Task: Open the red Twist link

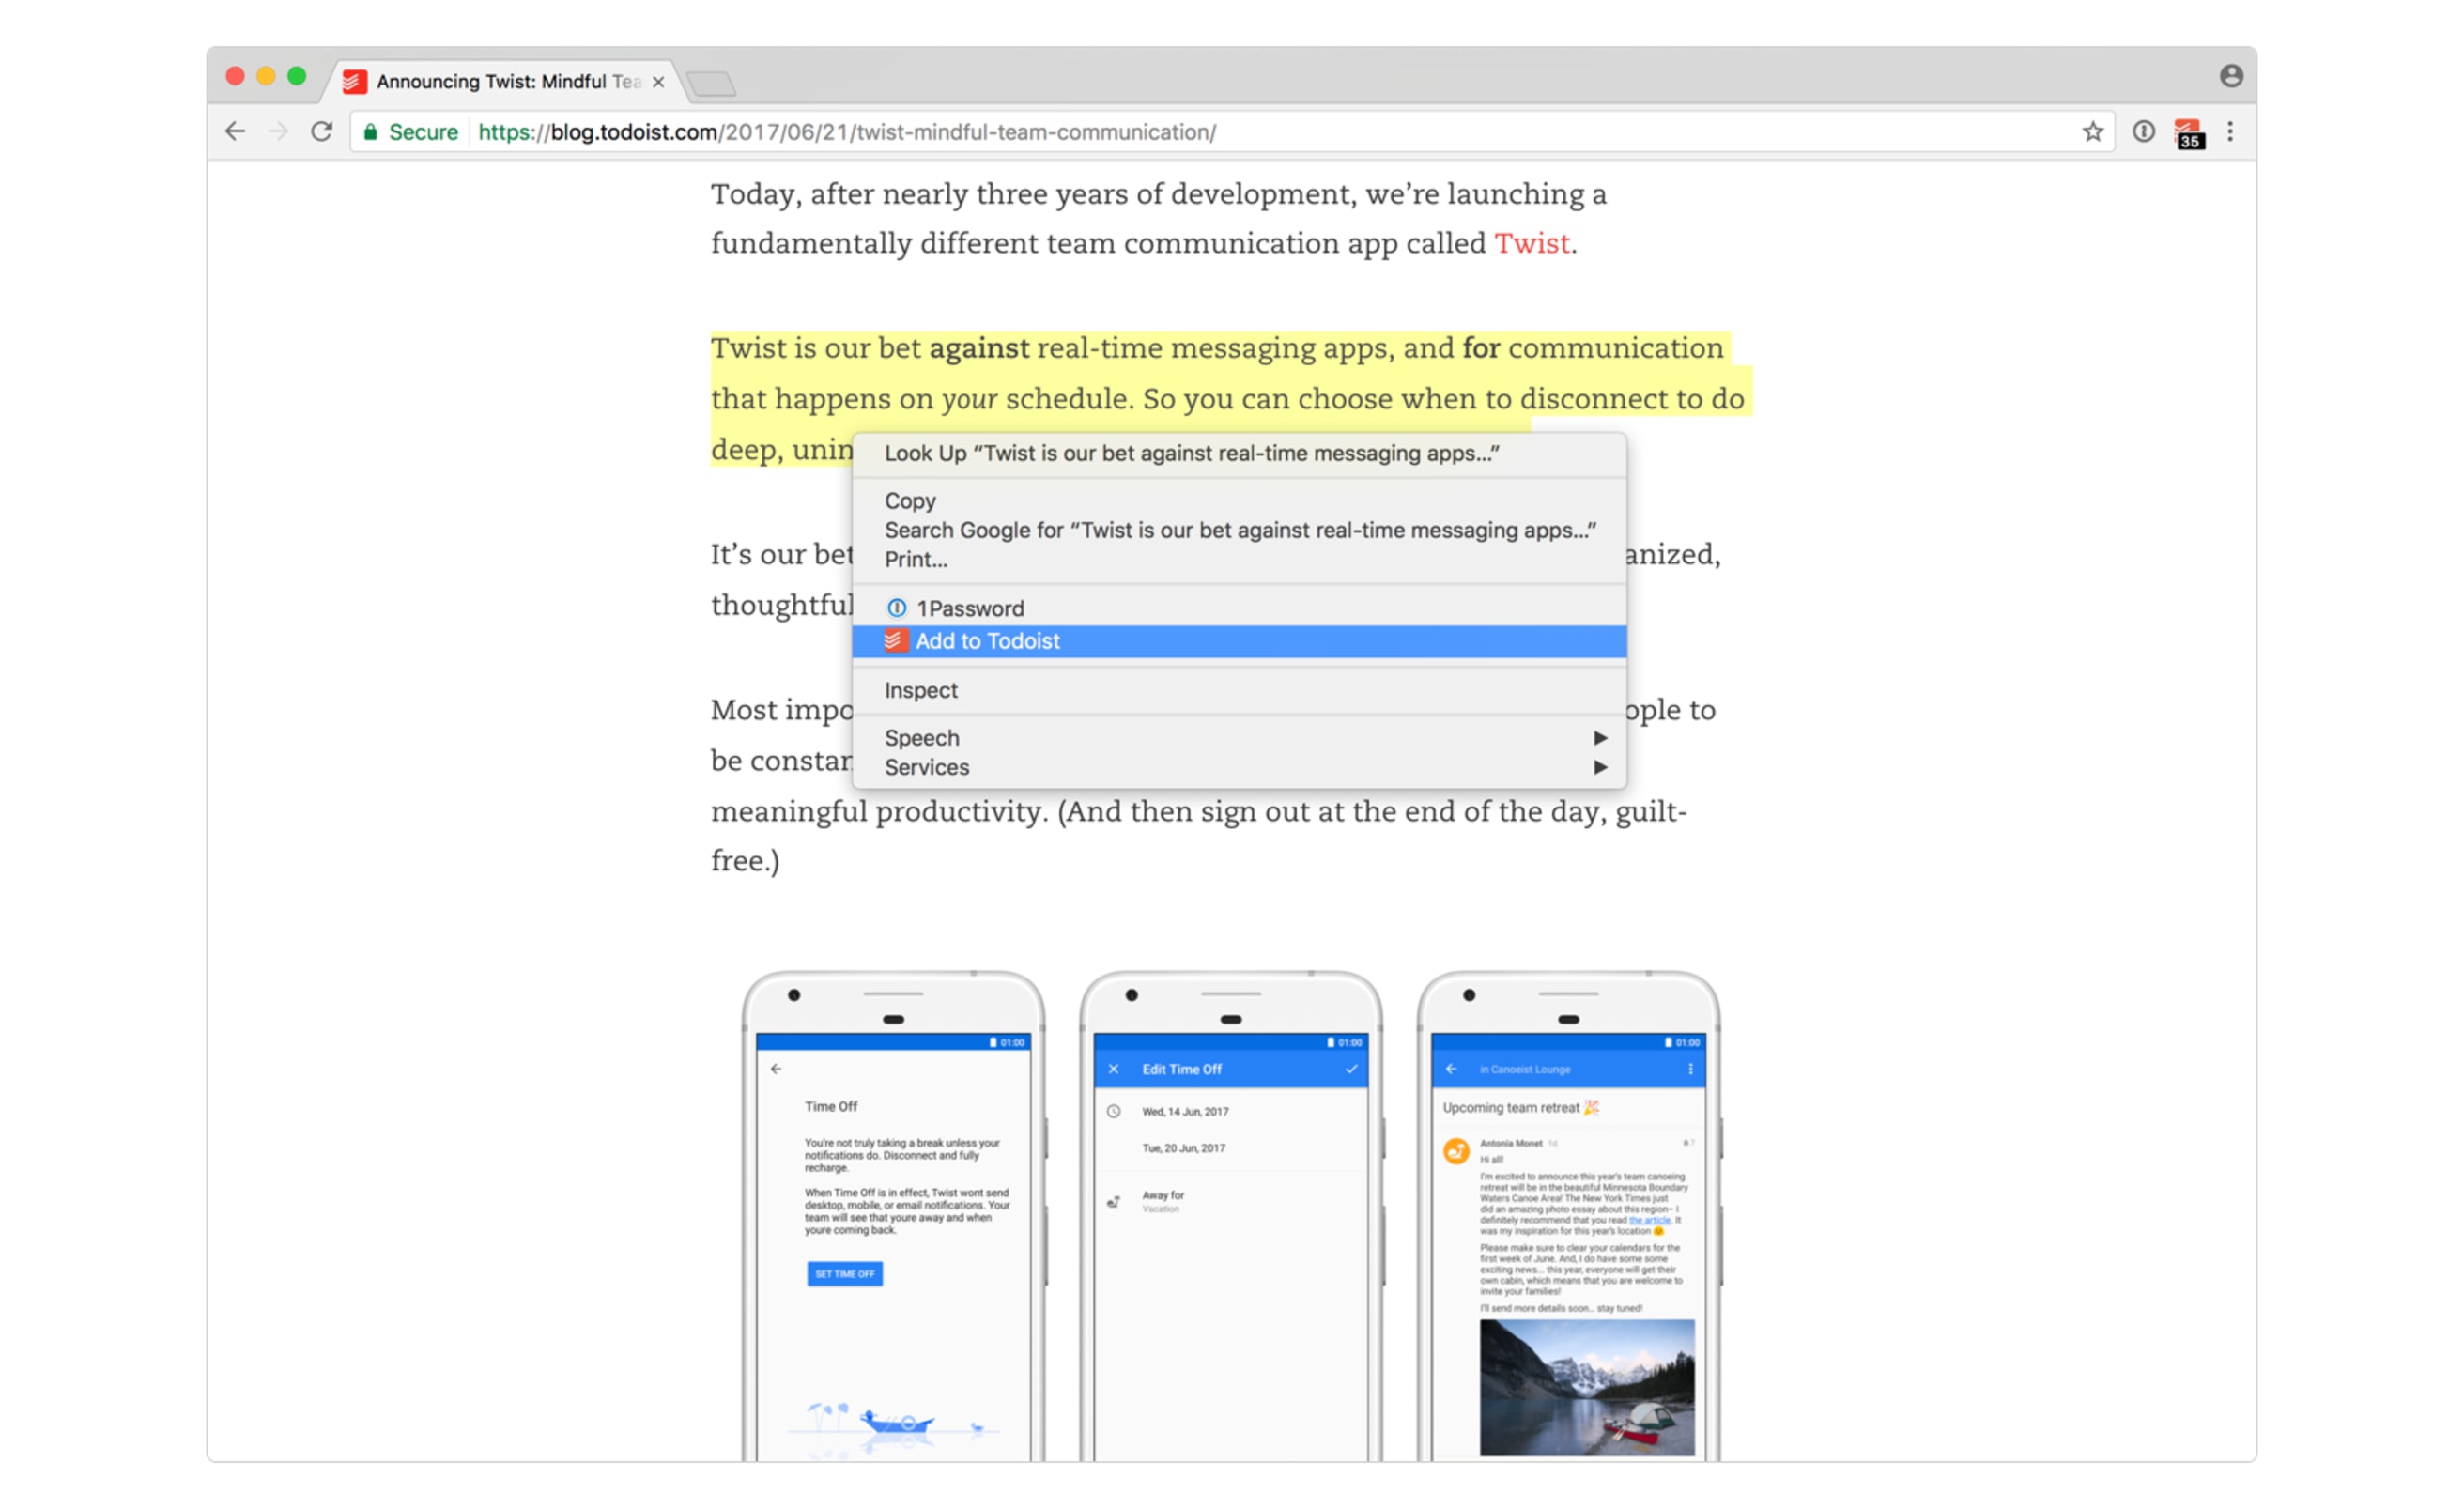Action: (x=1531, y=243)
